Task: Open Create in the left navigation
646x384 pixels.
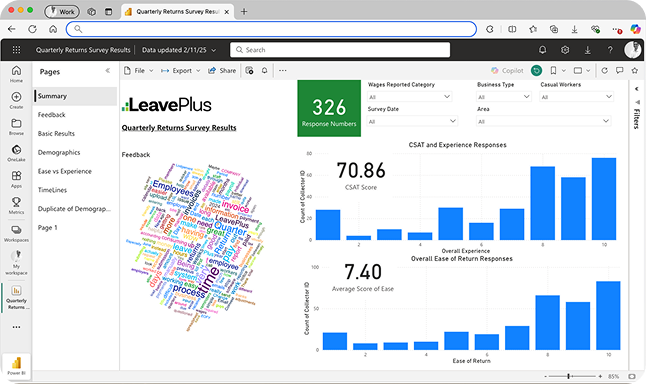Action: tap(16, 100)
